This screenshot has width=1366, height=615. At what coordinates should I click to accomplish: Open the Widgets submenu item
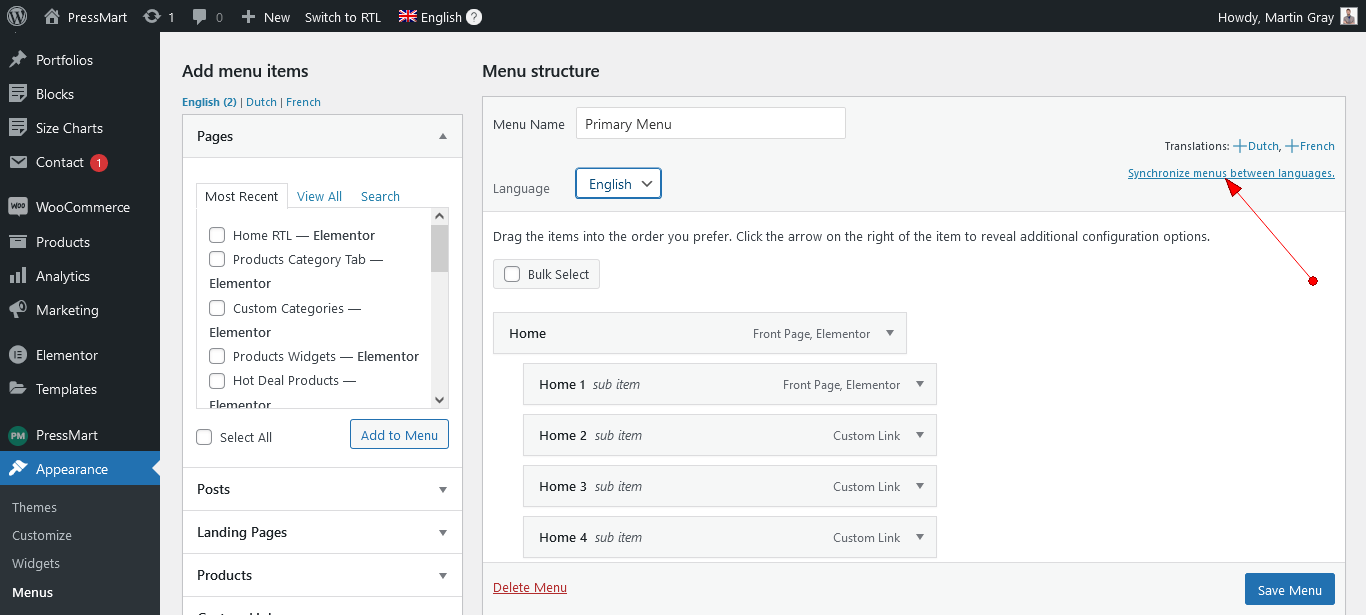click(x=36, y=563)
